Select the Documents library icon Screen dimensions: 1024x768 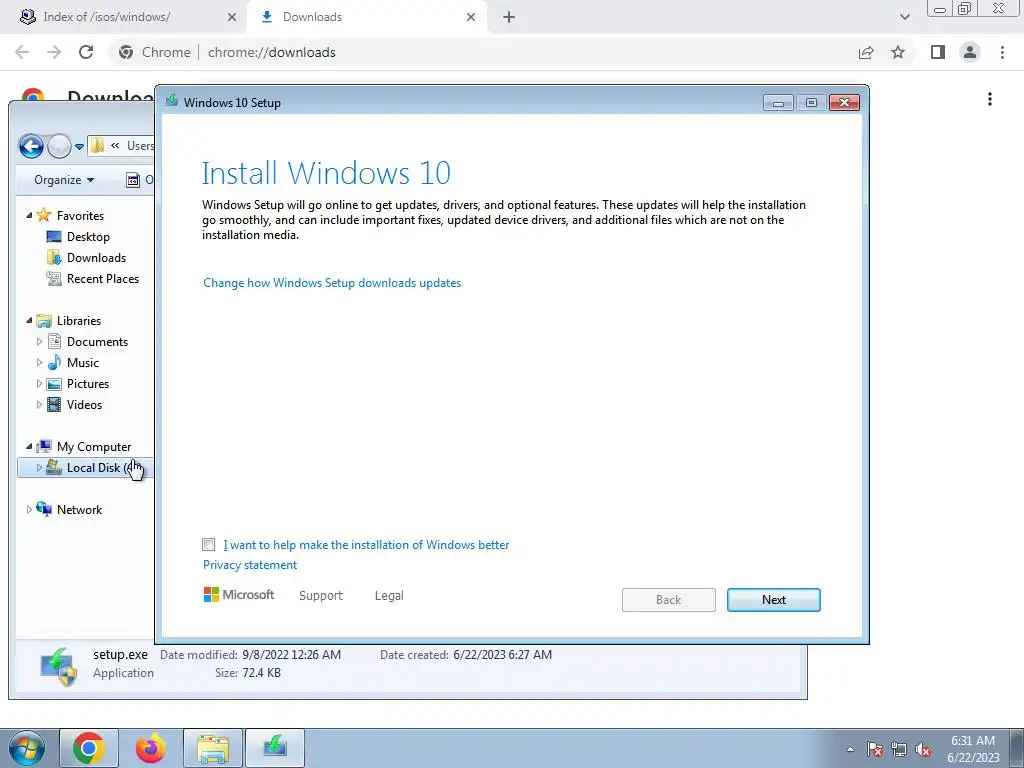click(55, 342)
